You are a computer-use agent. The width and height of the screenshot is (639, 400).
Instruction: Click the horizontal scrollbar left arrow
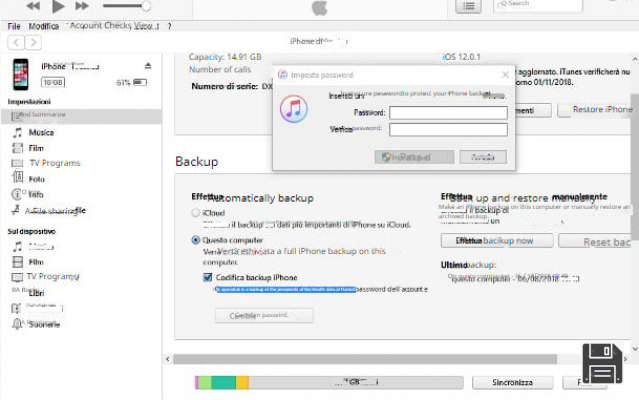(x=167, y=359)
